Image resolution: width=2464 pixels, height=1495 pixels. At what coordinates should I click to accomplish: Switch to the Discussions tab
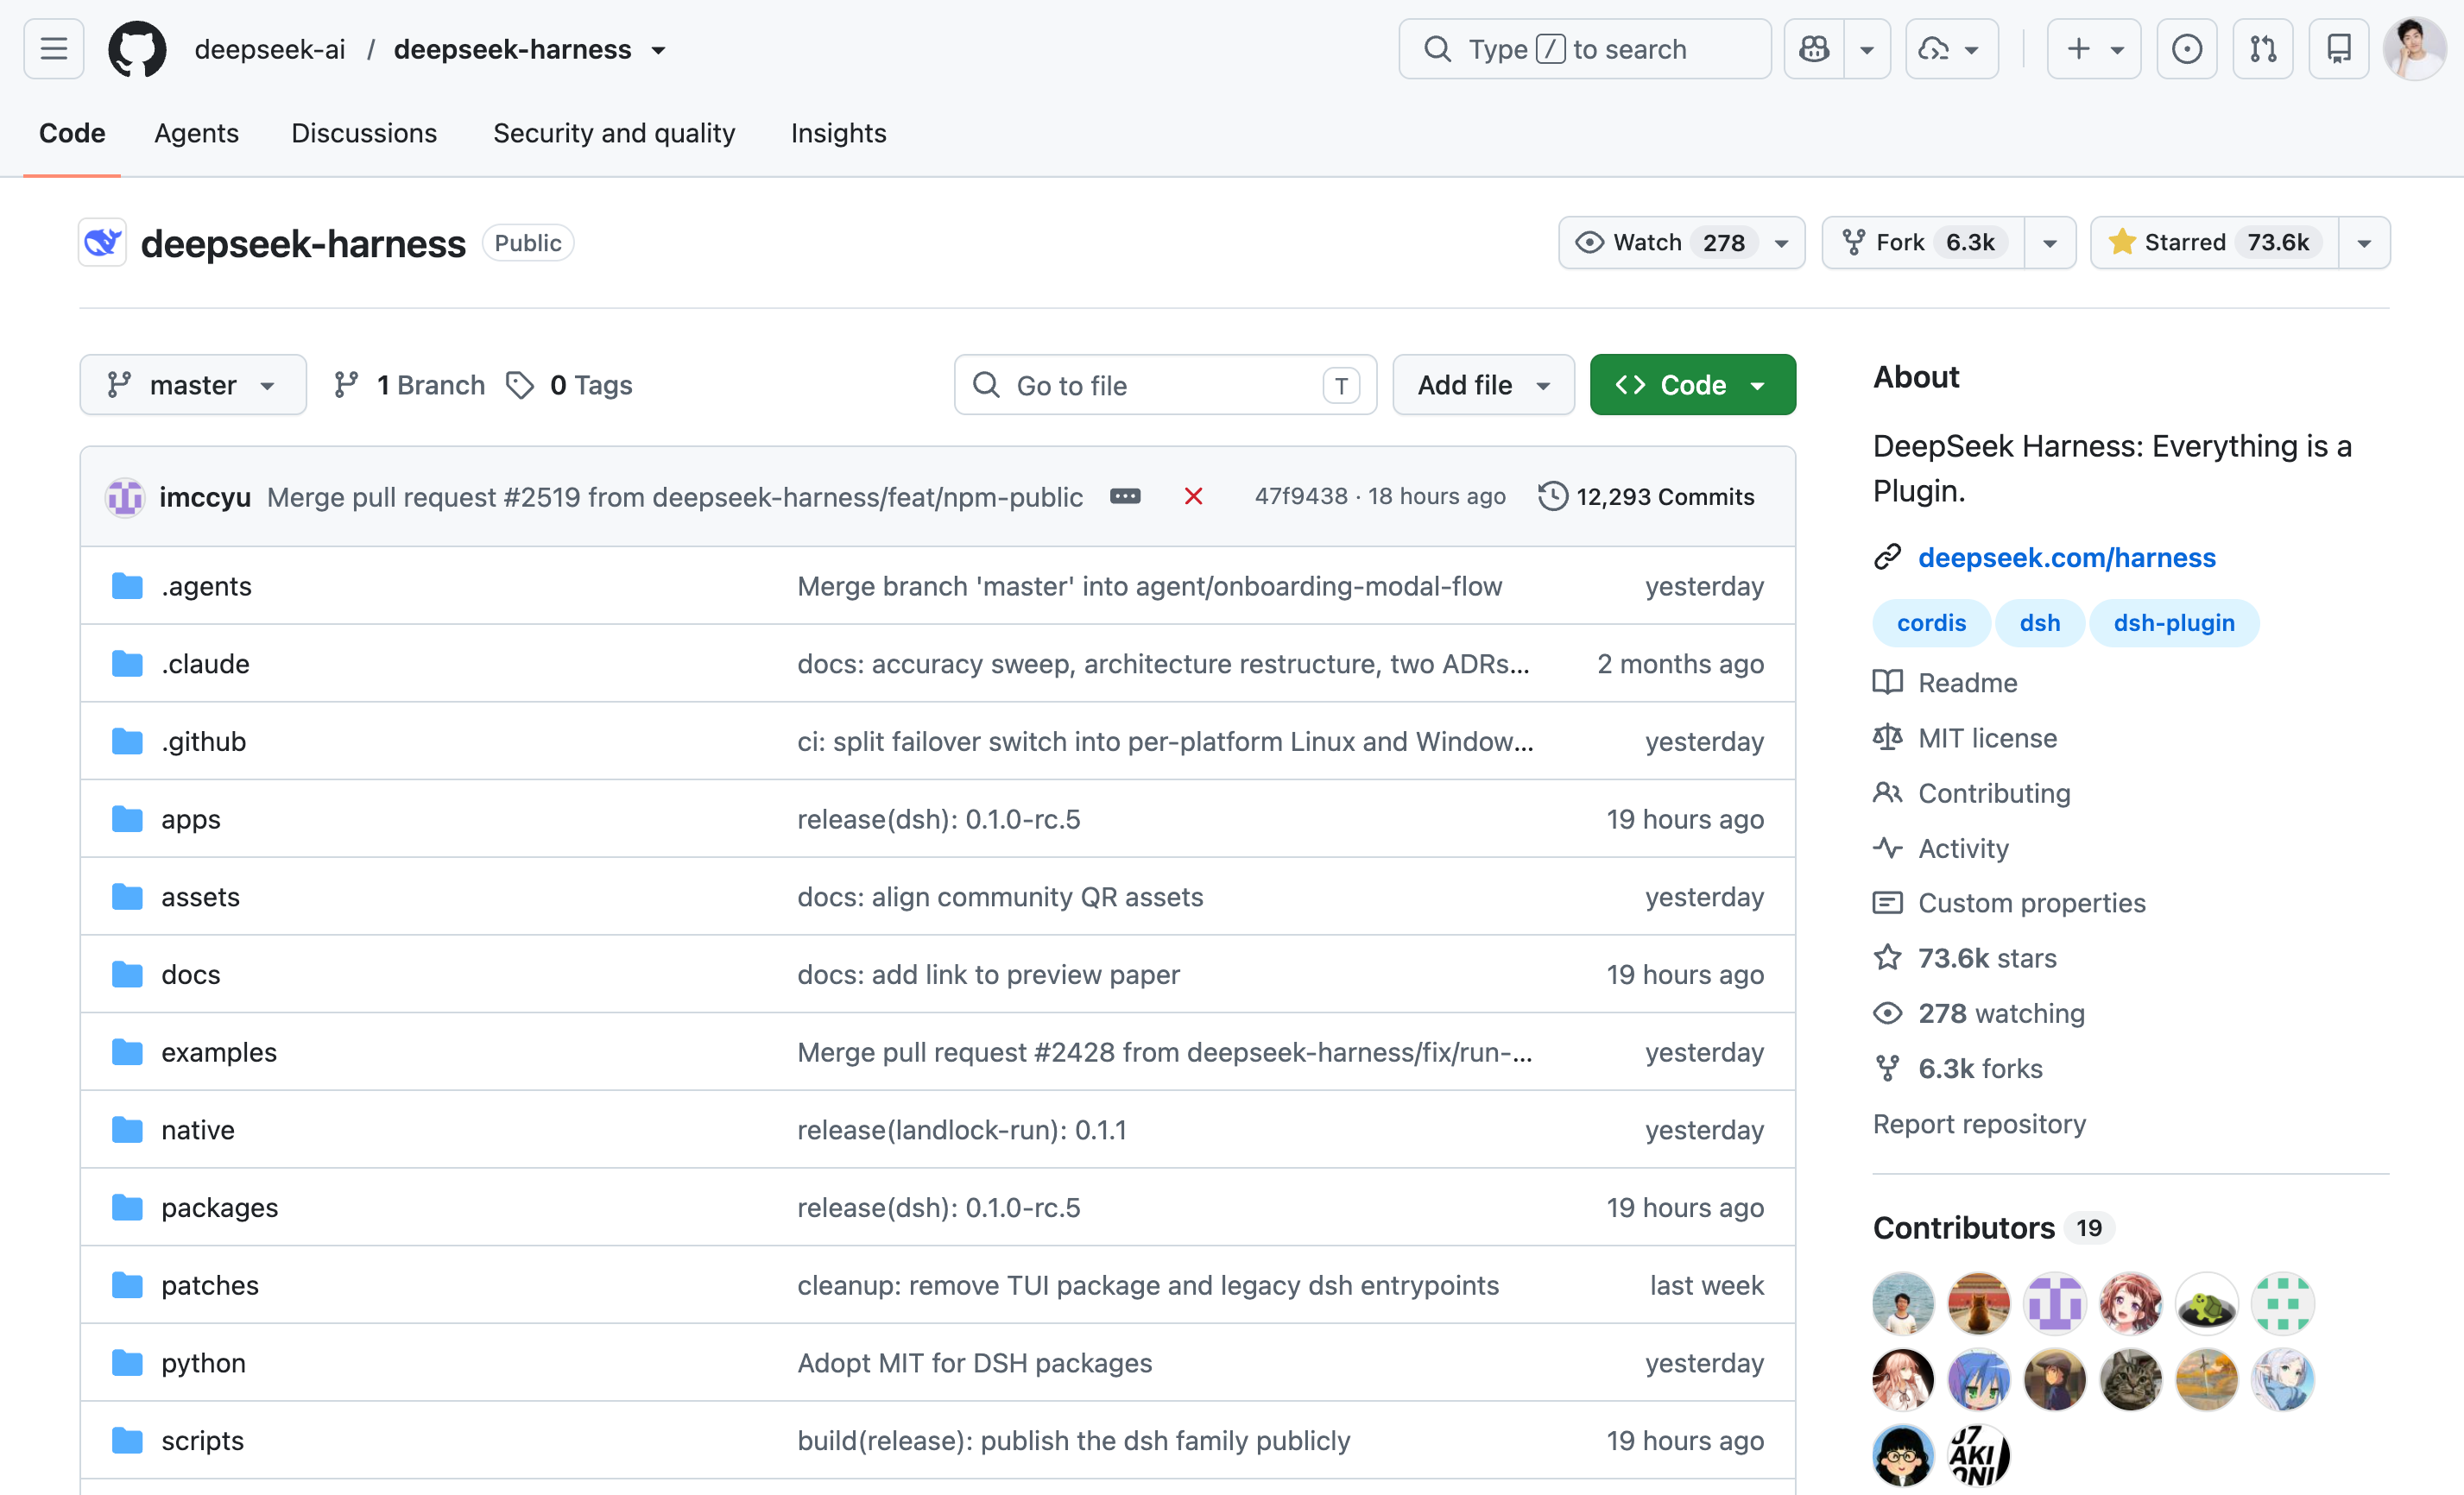click(364, 133)
